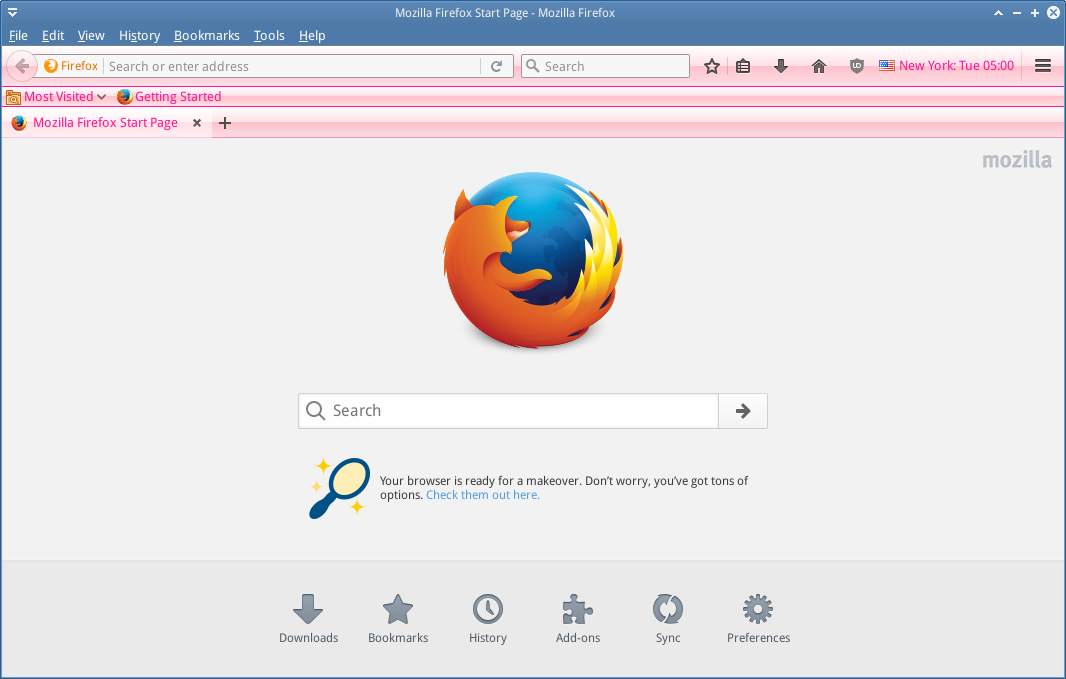Open Bookmarks from the start page

398,619
